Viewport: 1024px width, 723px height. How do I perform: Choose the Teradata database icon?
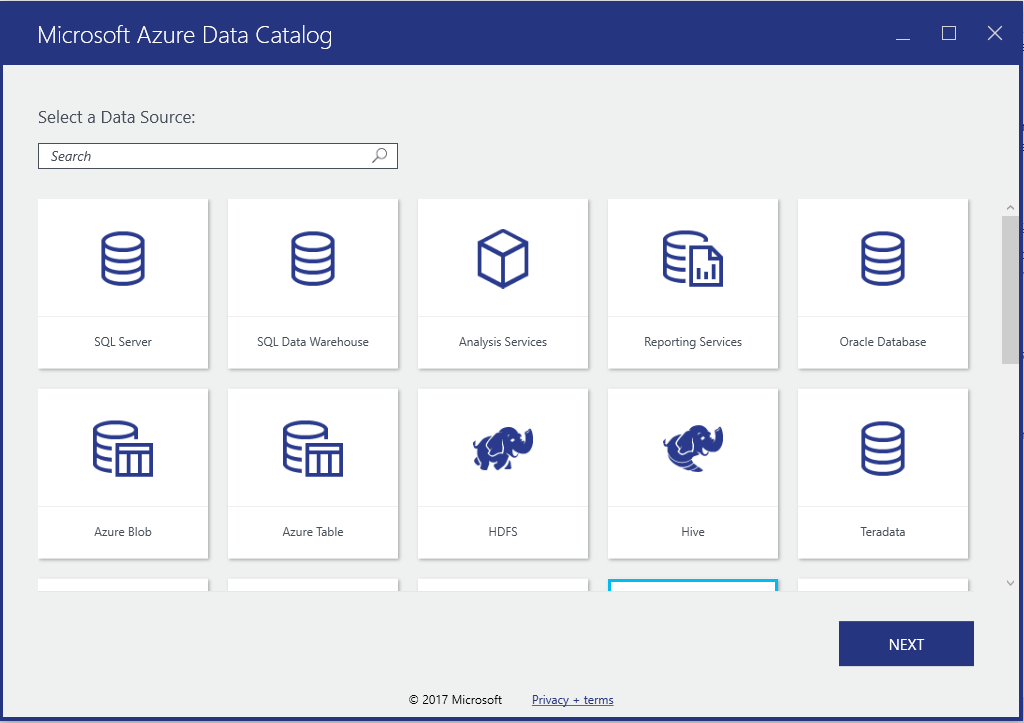(883, 448)
